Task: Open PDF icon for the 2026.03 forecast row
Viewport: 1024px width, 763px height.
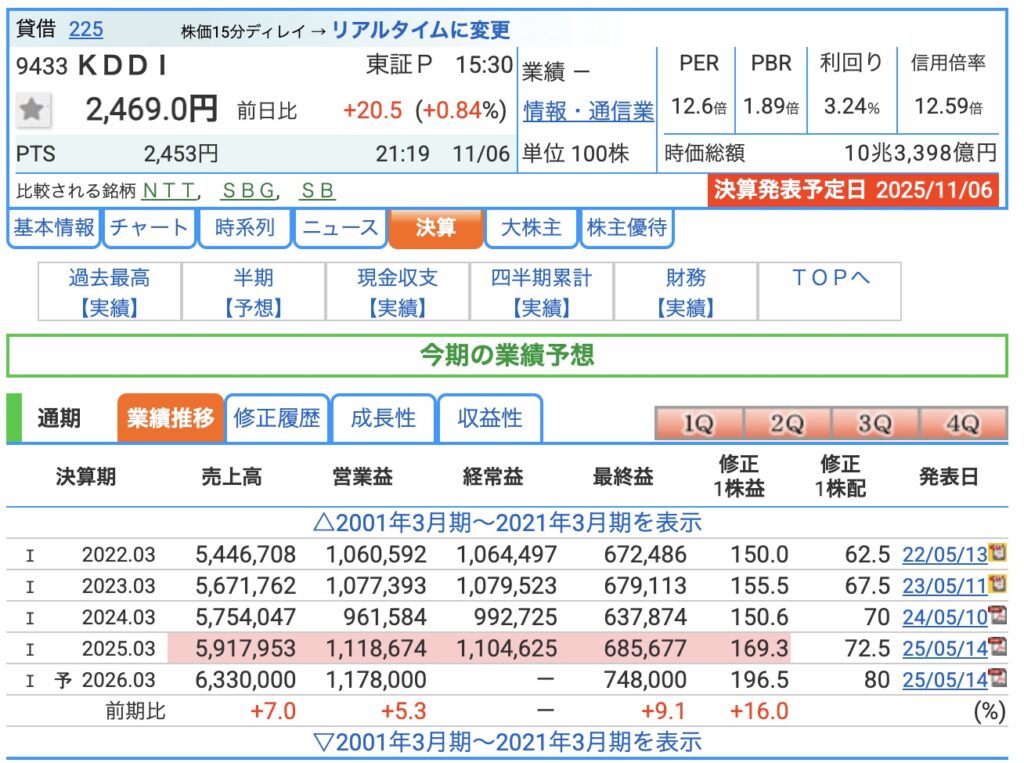Action: [996, 679]
